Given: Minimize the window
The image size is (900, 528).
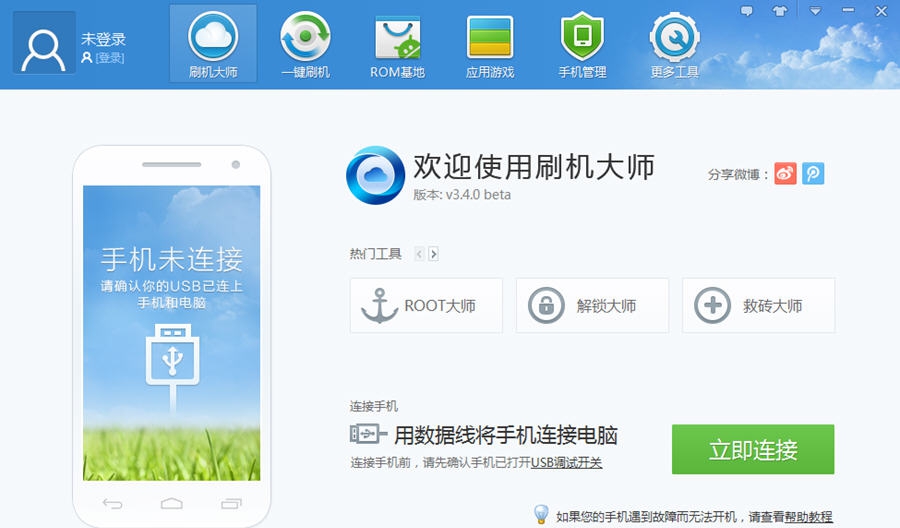Looking at the screenshot, I should (848, 11).
